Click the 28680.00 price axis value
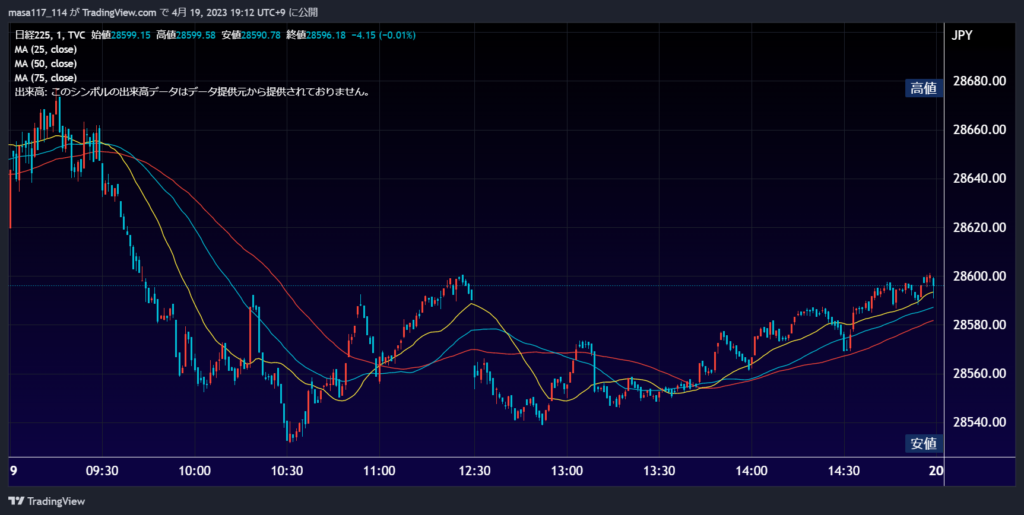Viewport: 1024px width, 515px height. coord(980,81)
